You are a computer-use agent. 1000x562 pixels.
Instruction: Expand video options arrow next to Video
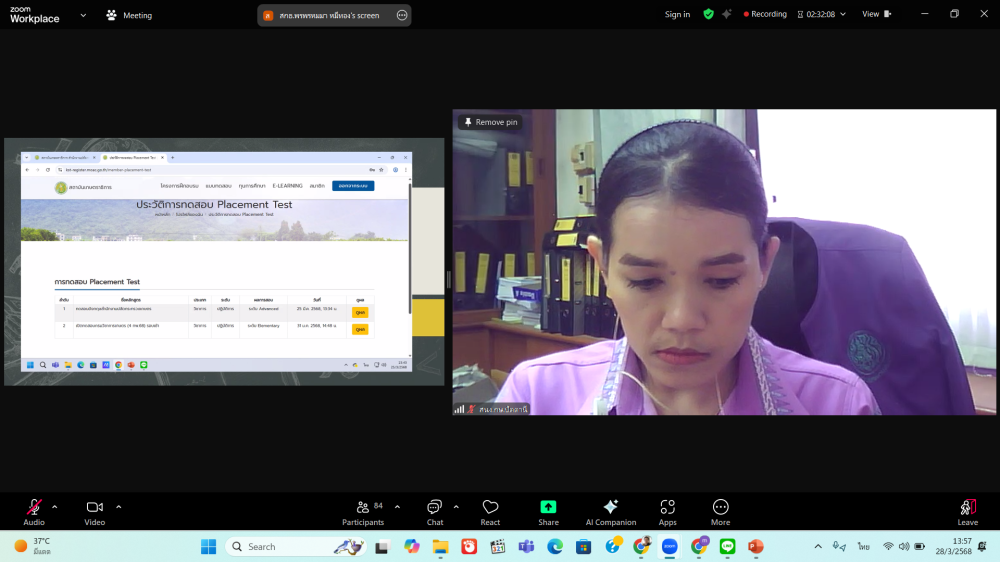pyautogui.click(x=119, y=506)
